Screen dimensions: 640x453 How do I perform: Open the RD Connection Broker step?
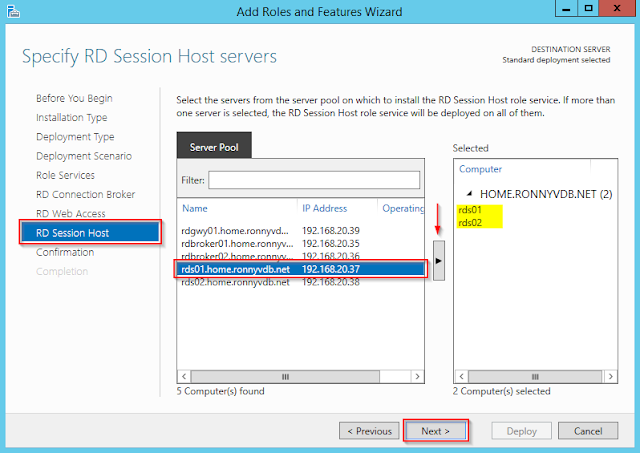click(x=85, y=194)
